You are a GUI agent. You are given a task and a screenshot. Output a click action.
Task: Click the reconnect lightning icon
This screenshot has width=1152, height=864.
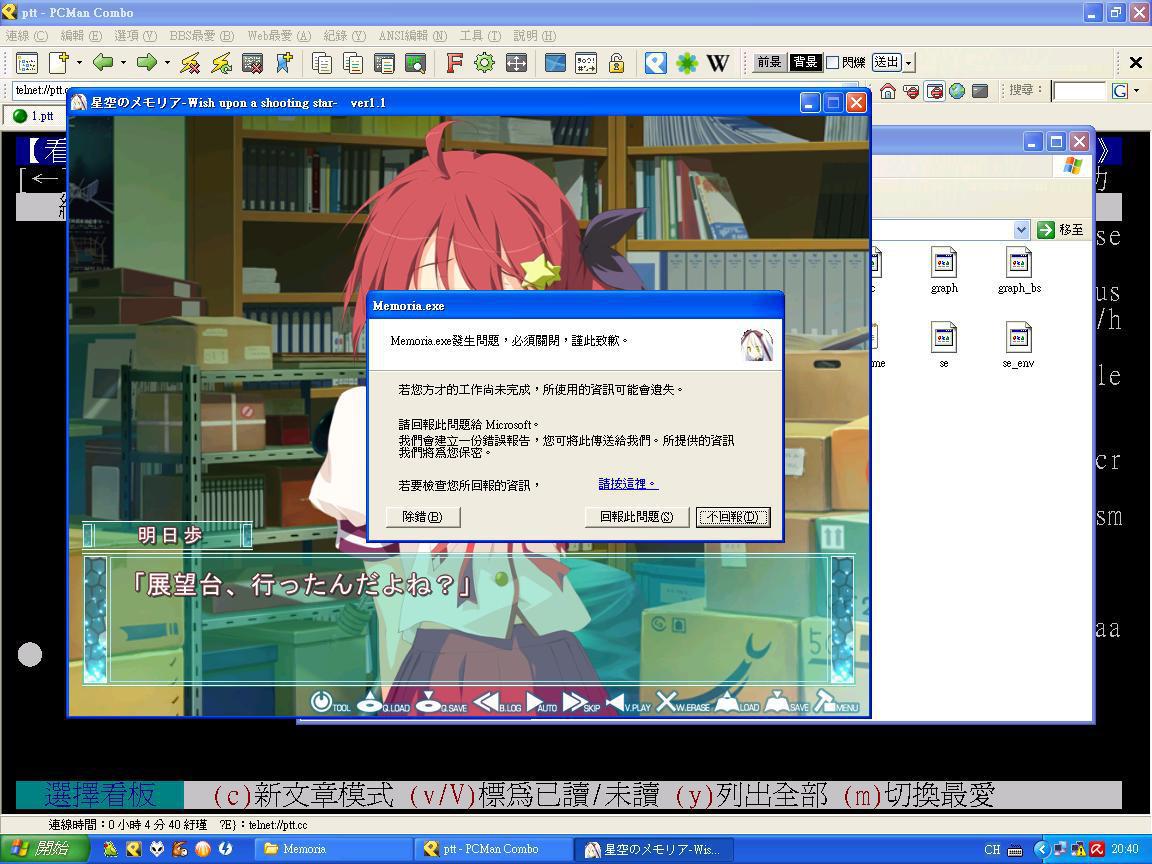click(x=221, y=63)
